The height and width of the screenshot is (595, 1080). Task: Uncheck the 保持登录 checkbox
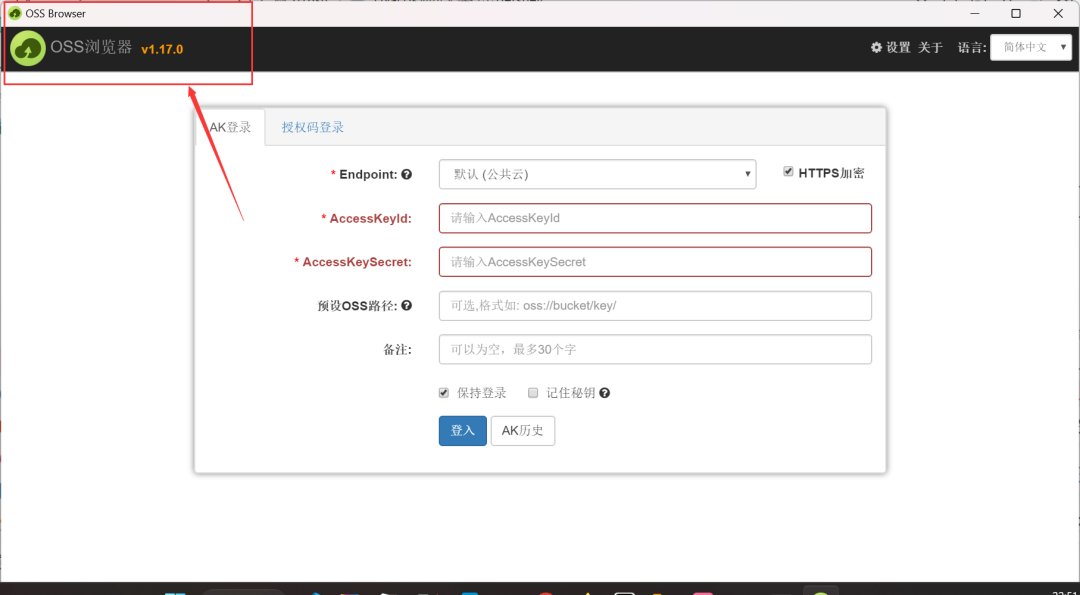pos(444,393)
